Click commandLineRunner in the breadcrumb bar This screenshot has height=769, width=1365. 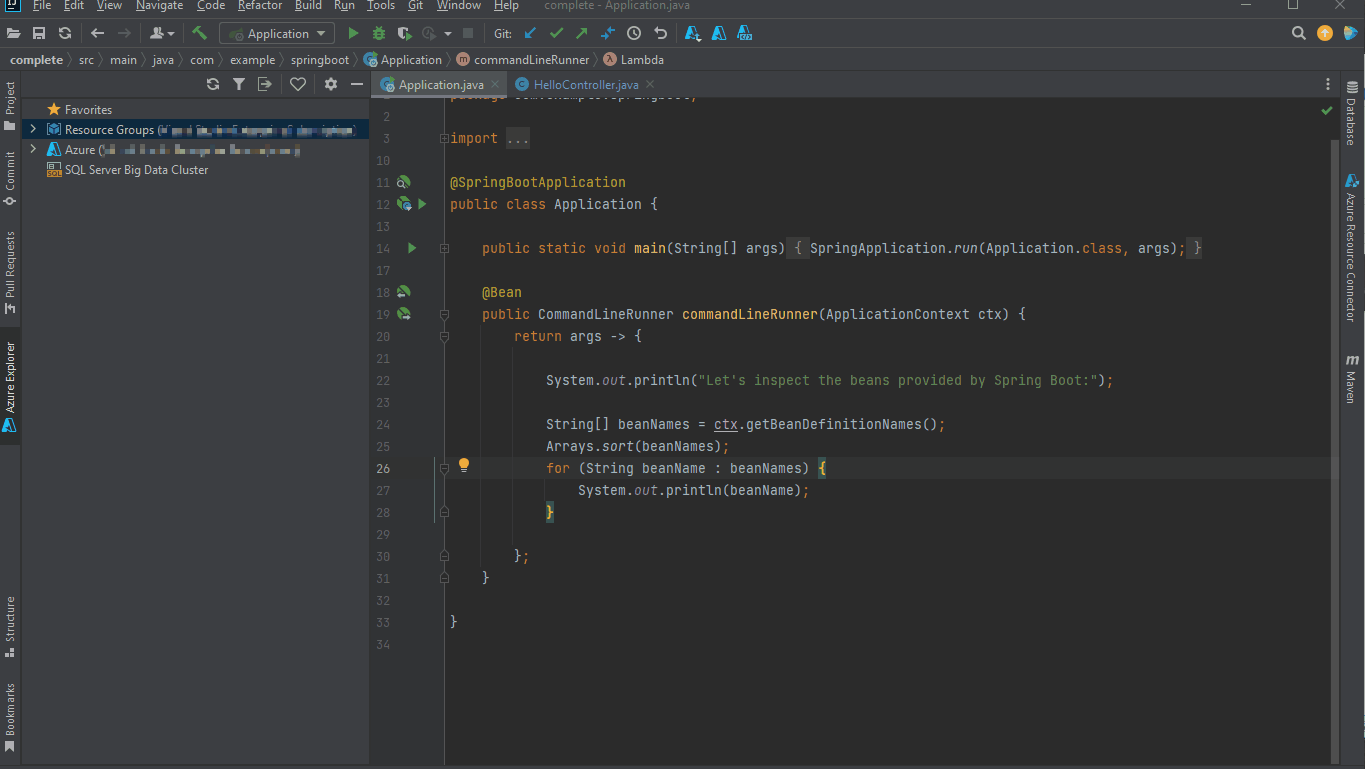click(x=531, y=60)
